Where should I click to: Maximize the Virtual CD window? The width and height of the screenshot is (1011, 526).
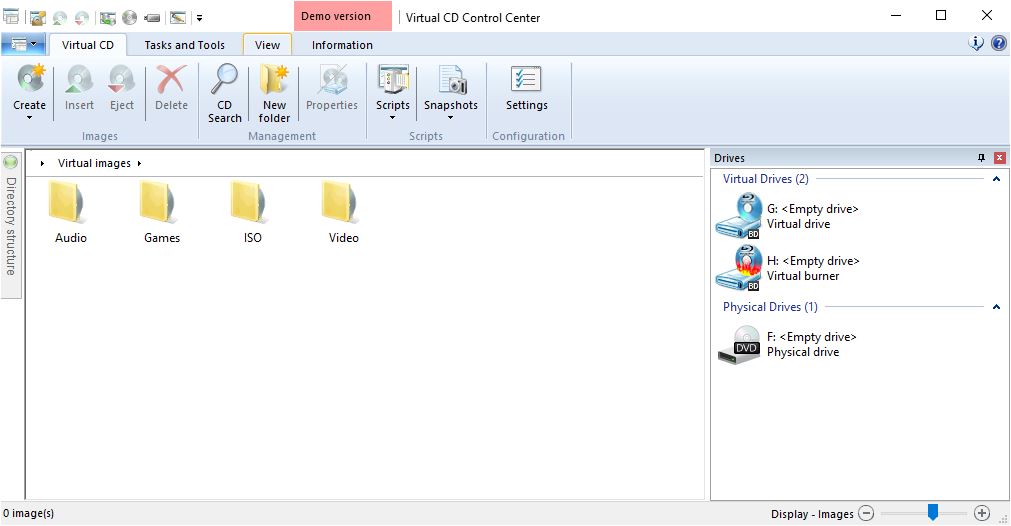(x=941, y=15)
